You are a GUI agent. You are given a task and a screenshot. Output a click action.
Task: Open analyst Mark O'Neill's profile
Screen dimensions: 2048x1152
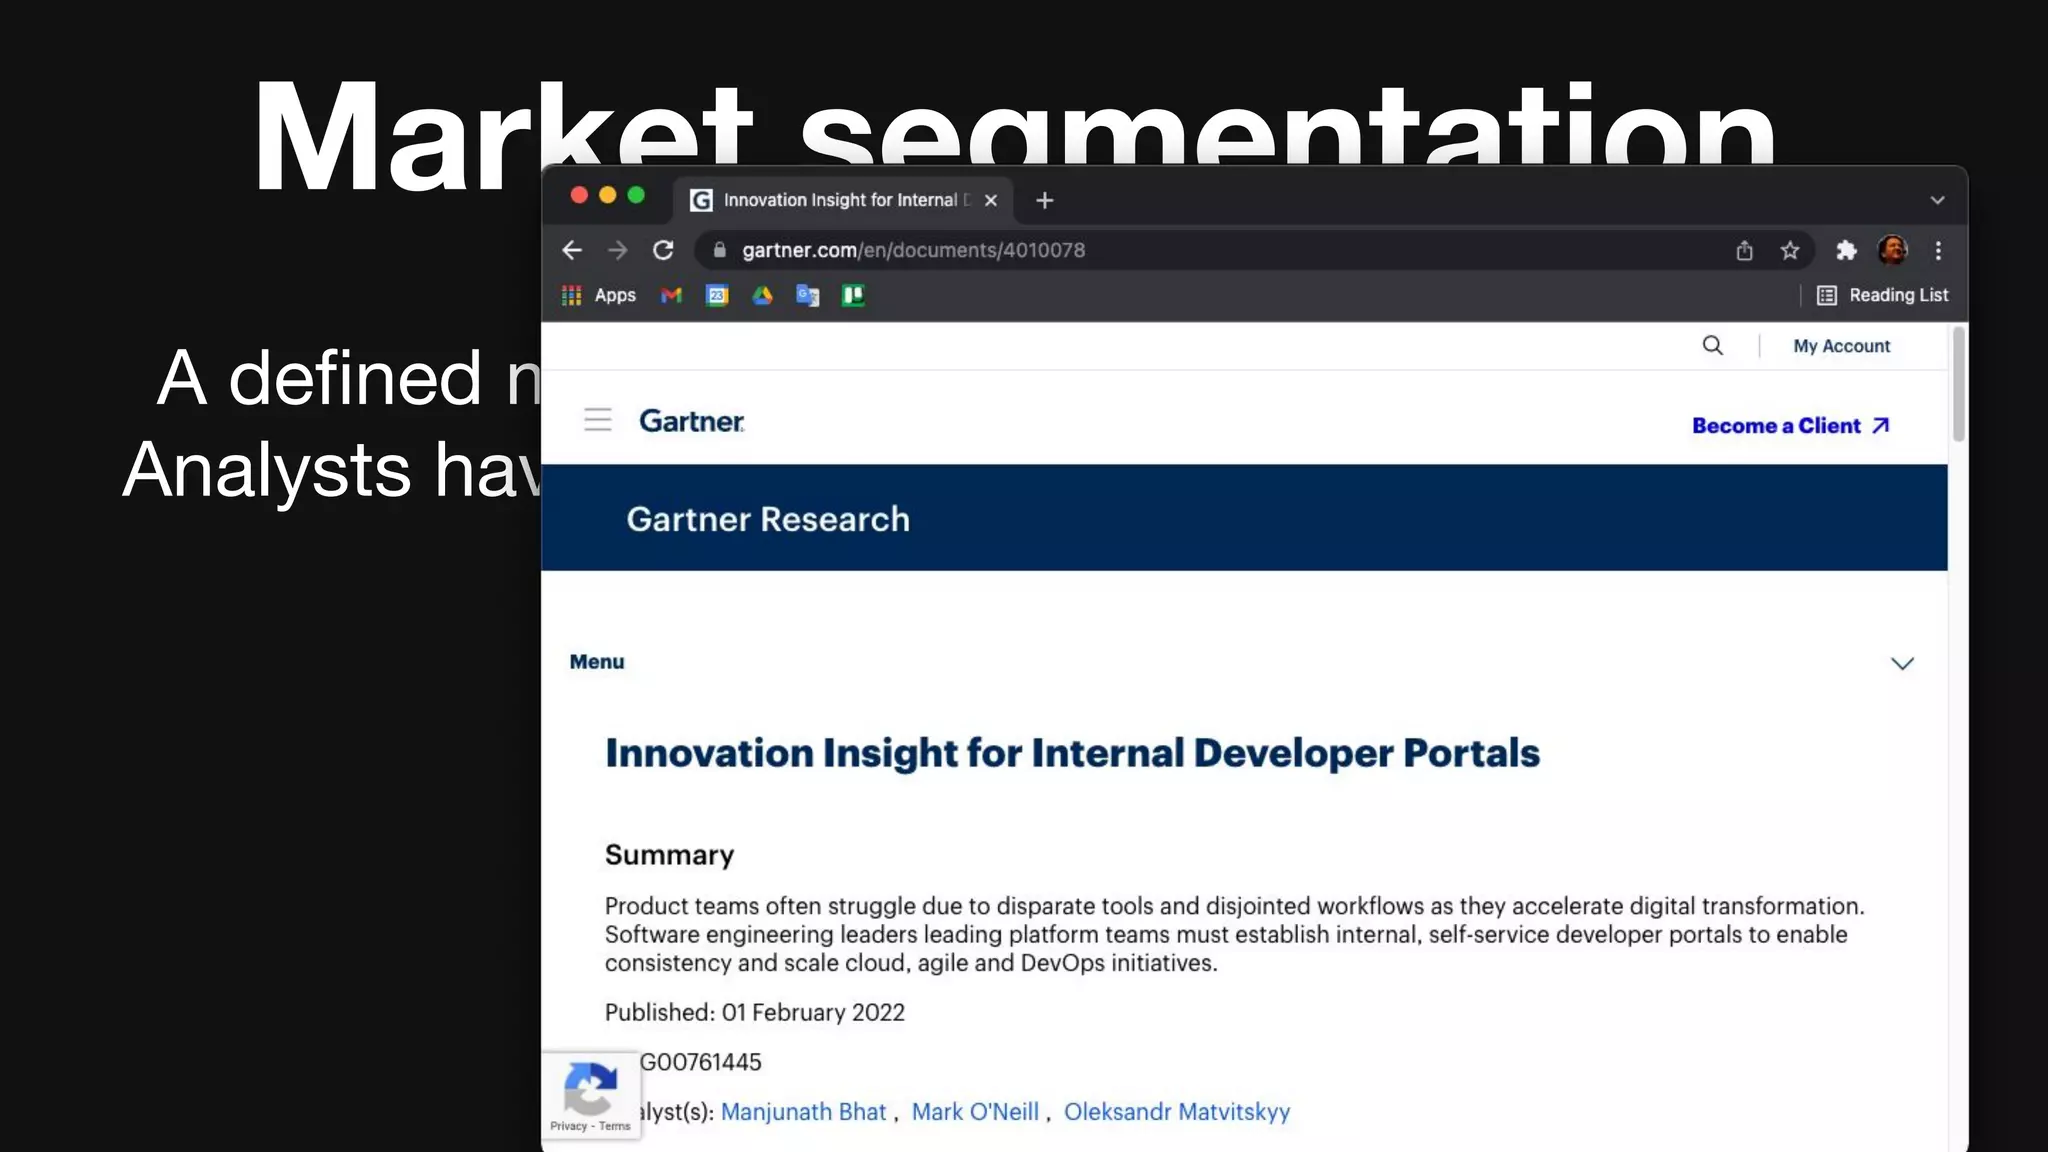point(975,1112)
